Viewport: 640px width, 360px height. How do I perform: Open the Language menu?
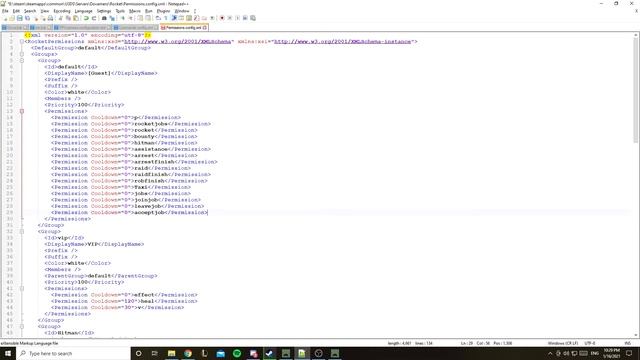click(83, 11)
